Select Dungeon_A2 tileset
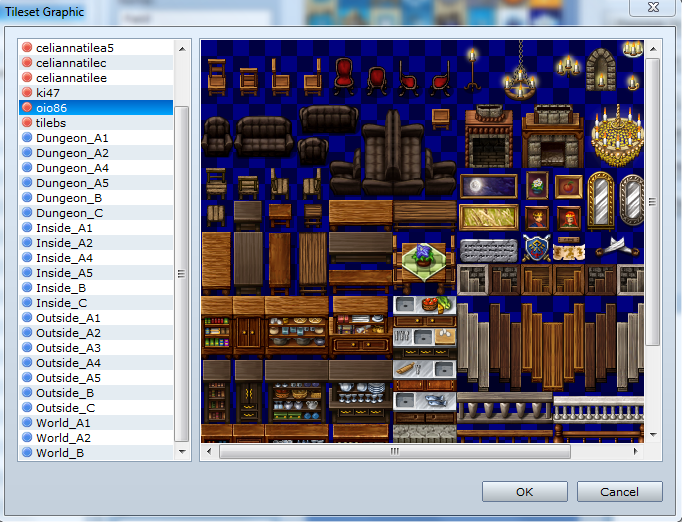 coord(96,153)
